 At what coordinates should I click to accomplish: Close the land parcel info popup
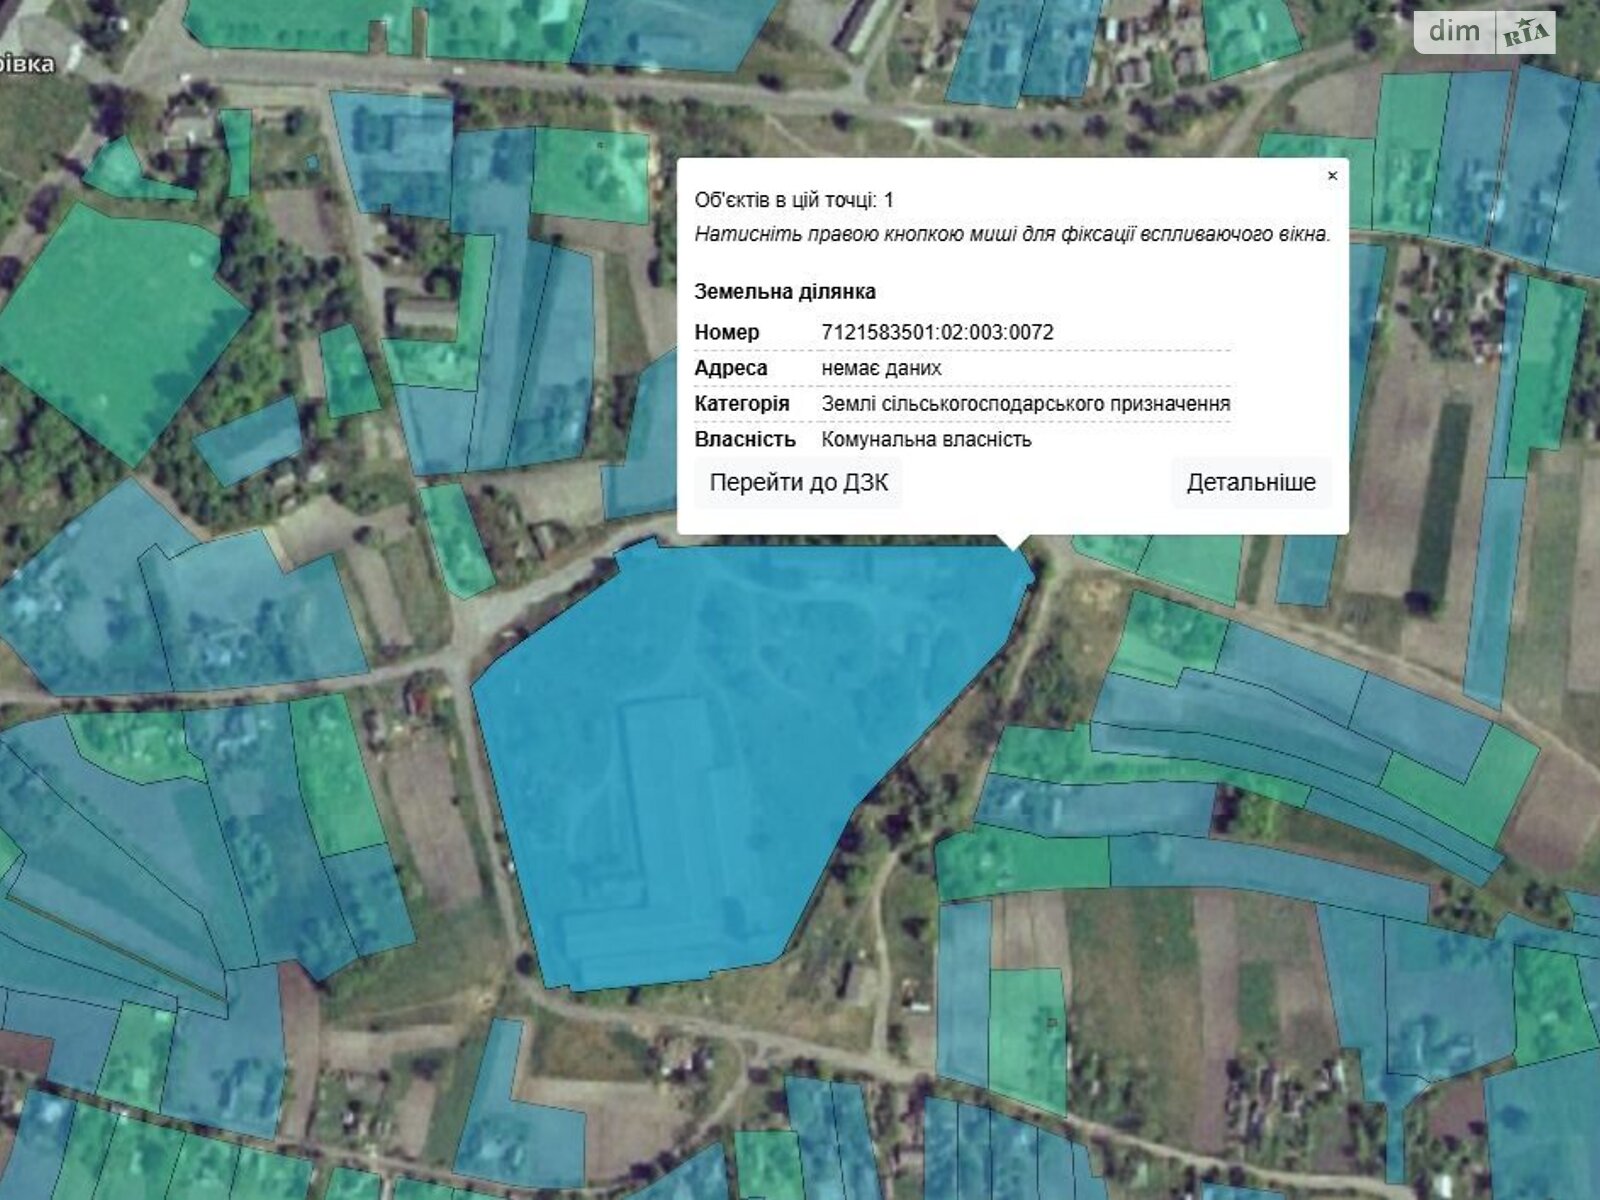1332,176
